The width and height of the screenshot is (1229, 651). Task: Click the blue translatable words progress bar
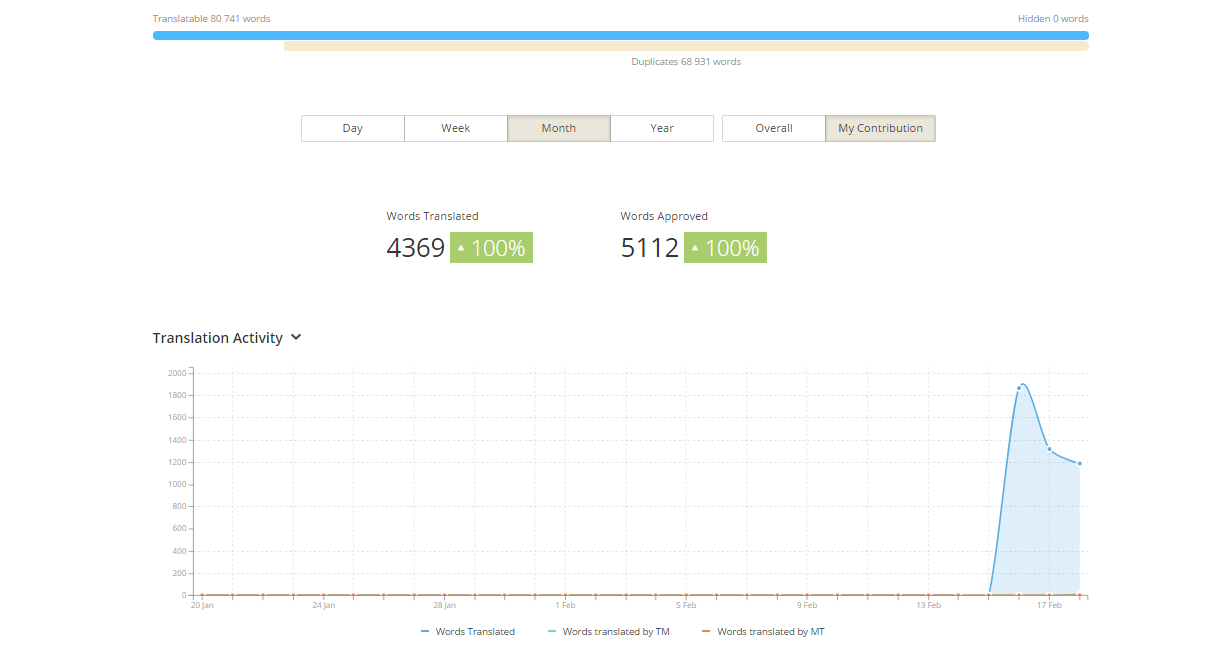(x=621, y=35)
